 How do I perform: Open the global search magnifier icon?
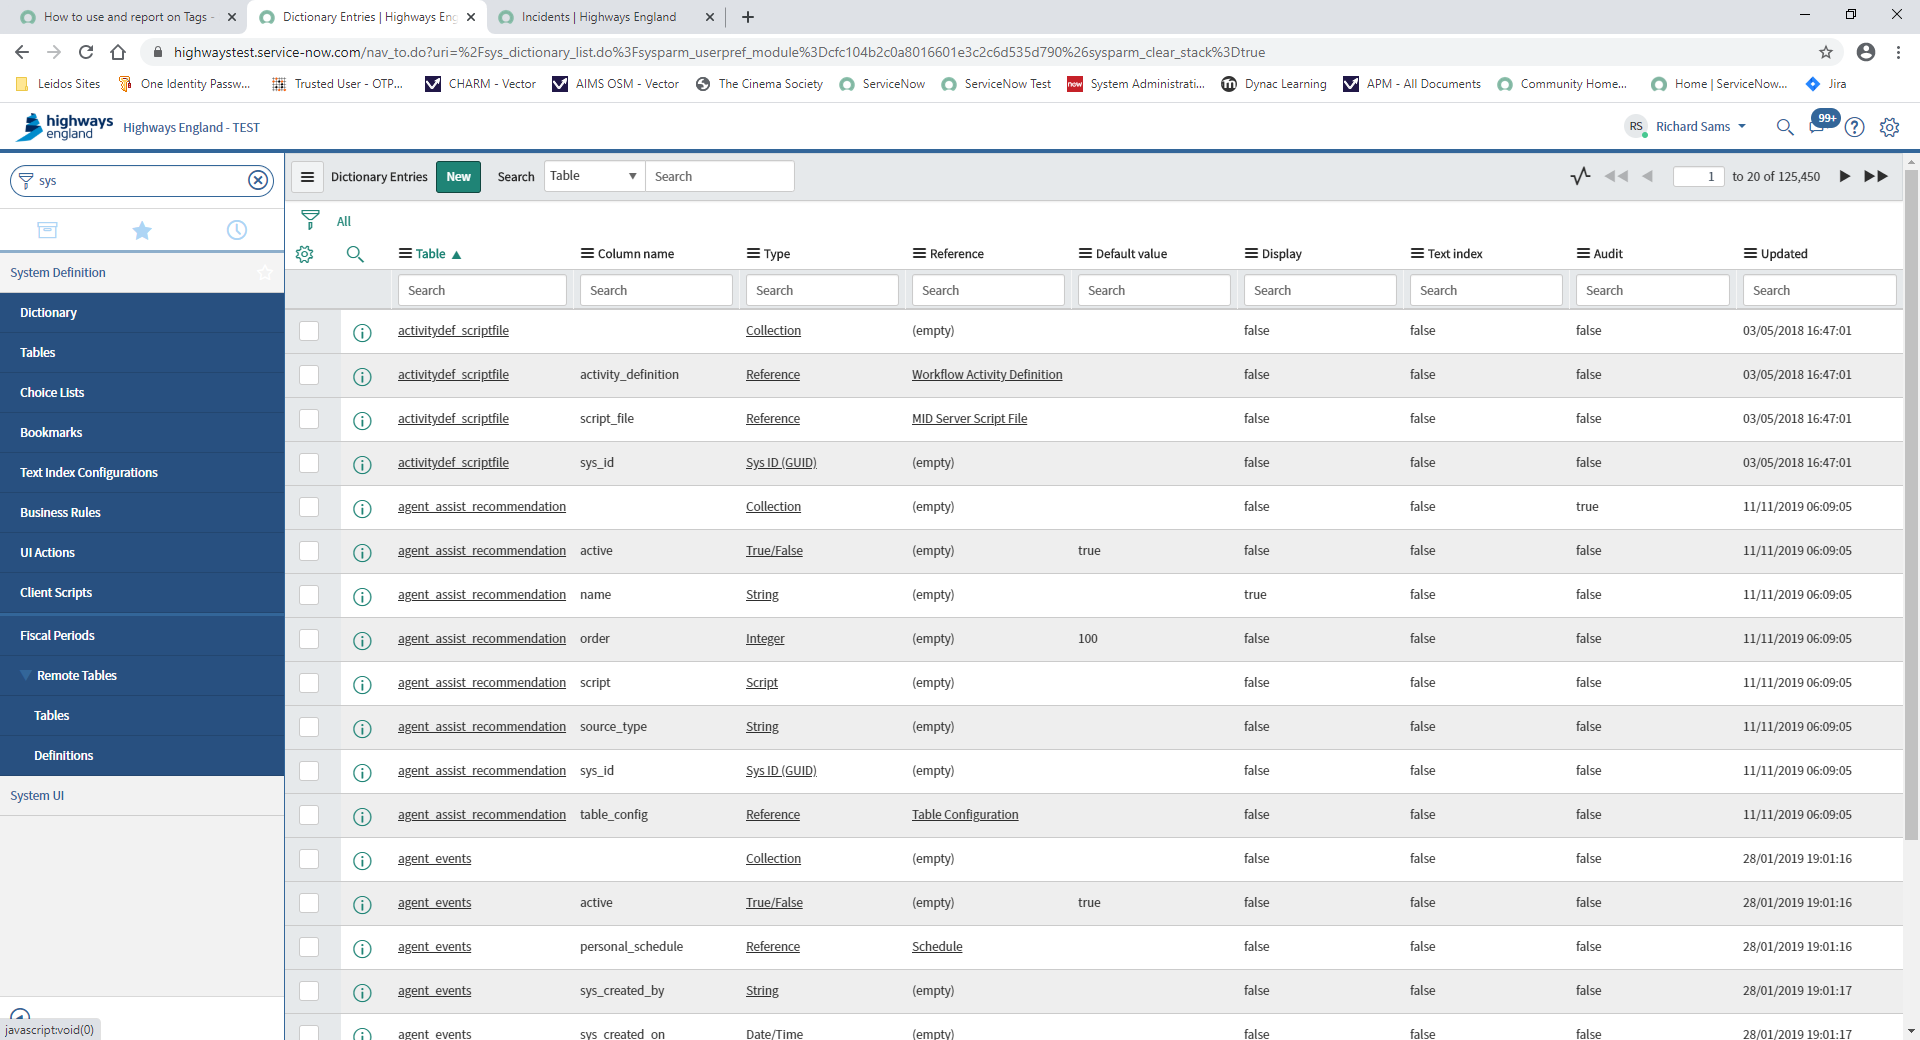[1784, 128]
